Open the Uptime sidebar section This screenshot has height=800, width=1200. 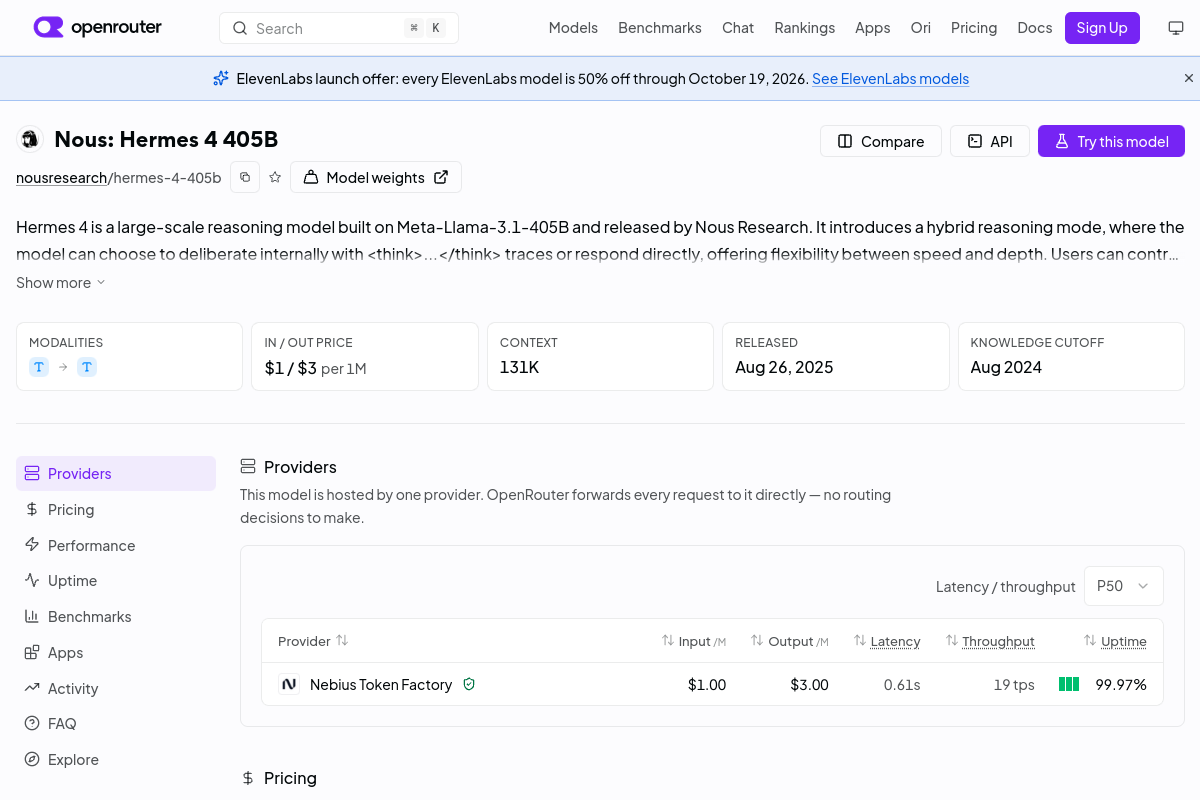[116, 581]
